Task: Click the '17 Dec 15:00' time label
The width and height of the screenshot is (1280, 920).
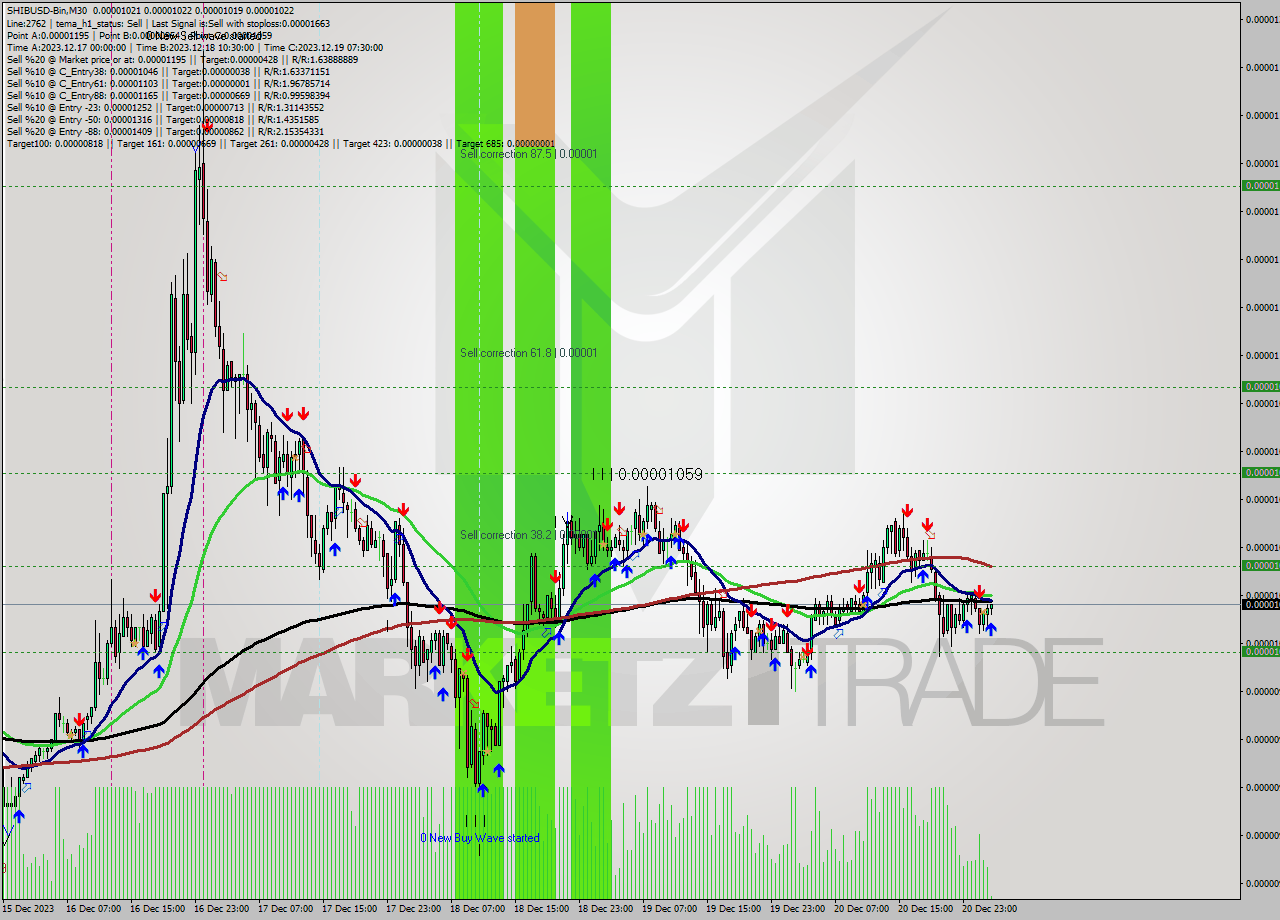Action: tap(349, 909)
